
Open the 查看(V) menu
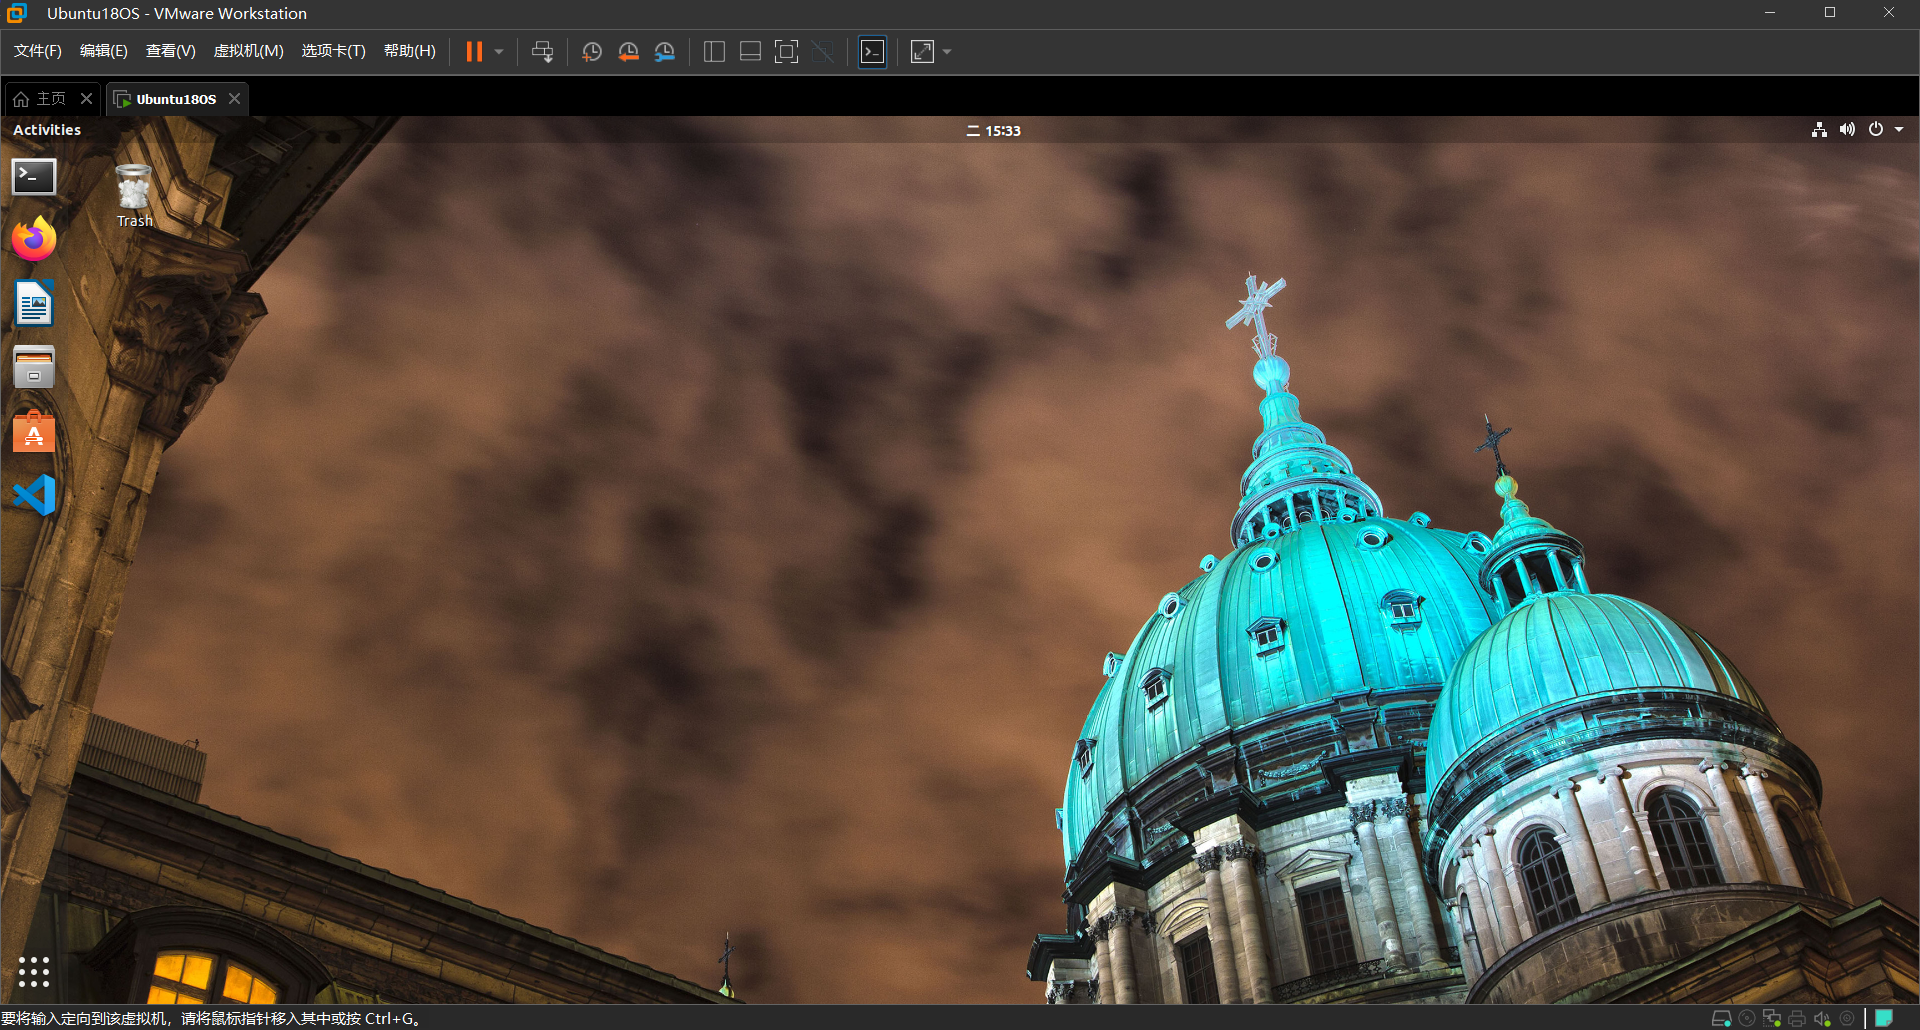click(x=171, y=51)
